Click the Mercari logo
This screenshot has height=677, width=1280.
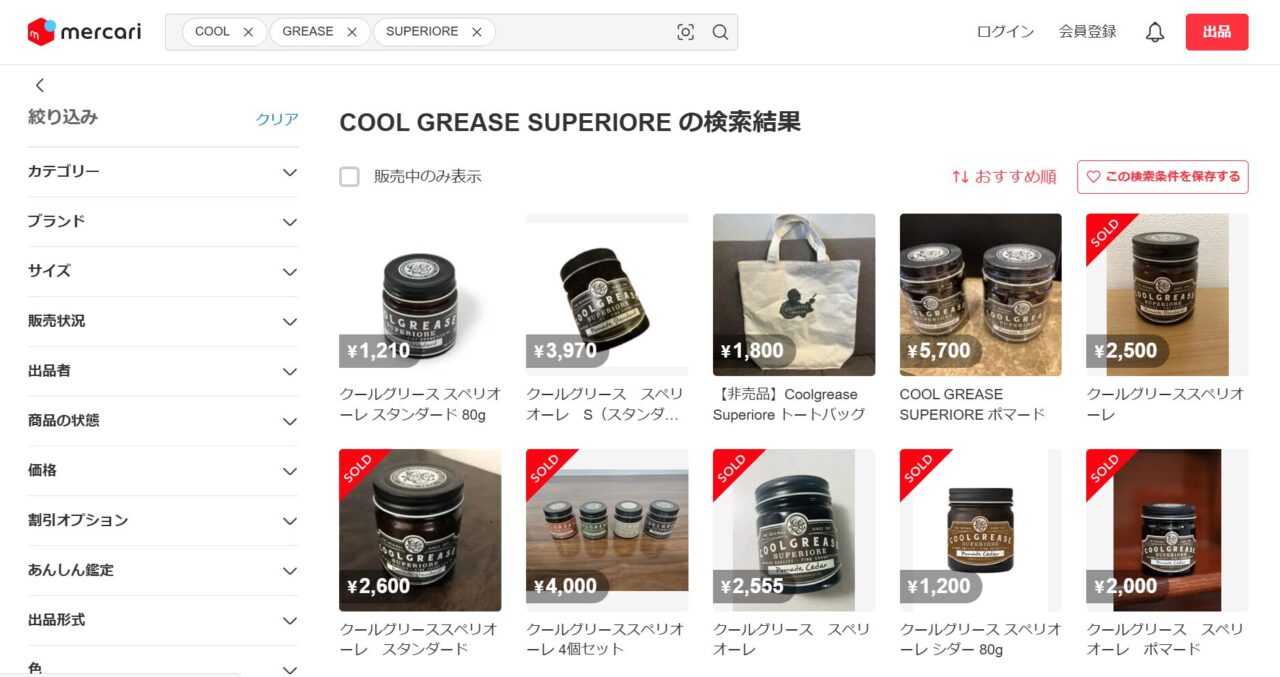click(x=85, y=32)
